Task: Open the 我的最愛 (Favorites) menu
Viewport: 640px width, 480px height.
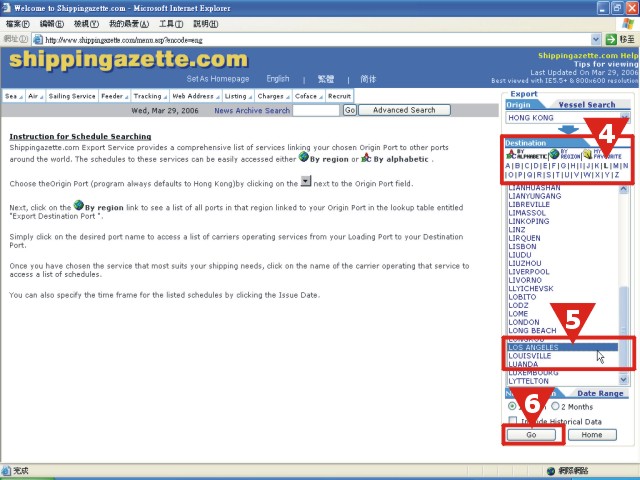Action: [x=129, y=24]
